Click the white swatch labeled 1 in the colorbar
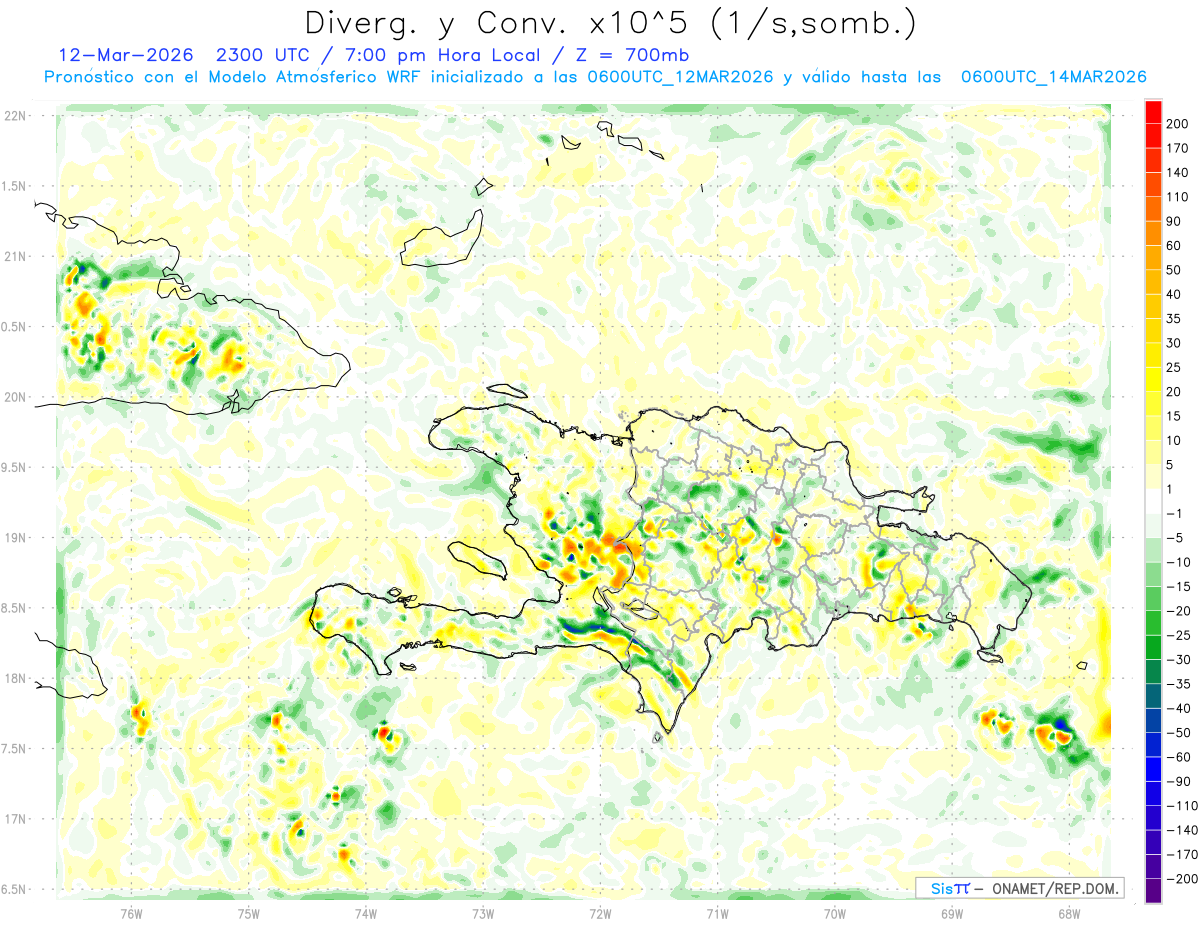This screenshot has height=927, width=1200. [x=1153, y=501]
